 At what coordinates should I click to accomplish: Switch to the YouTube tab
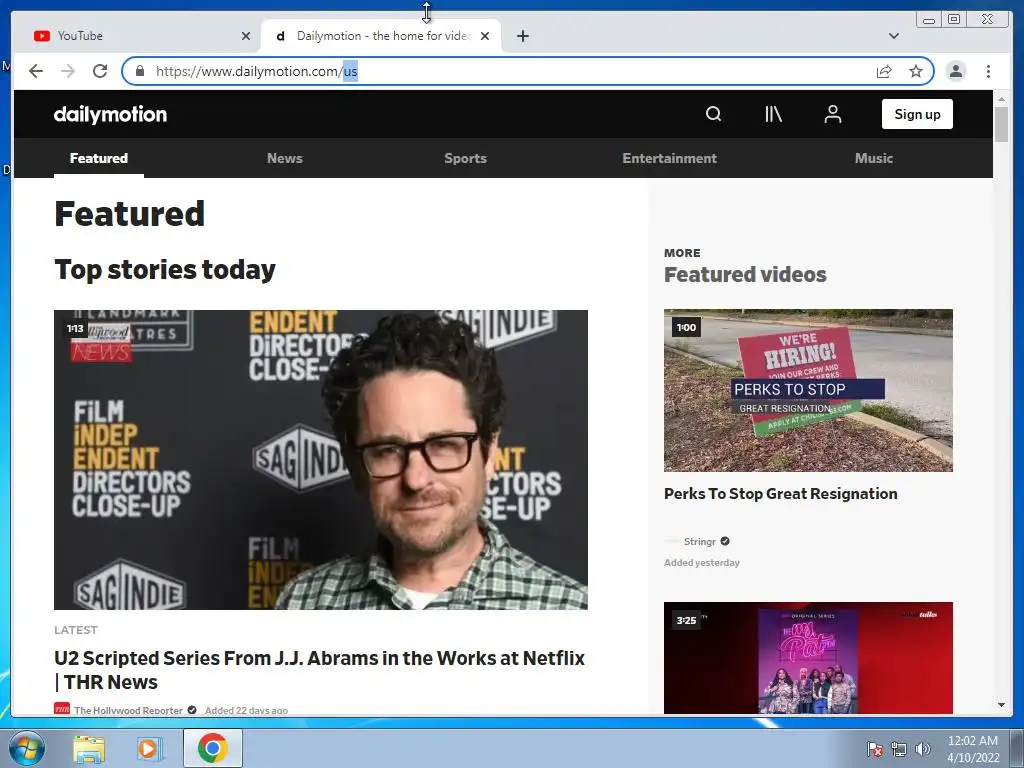click(137, 36)
